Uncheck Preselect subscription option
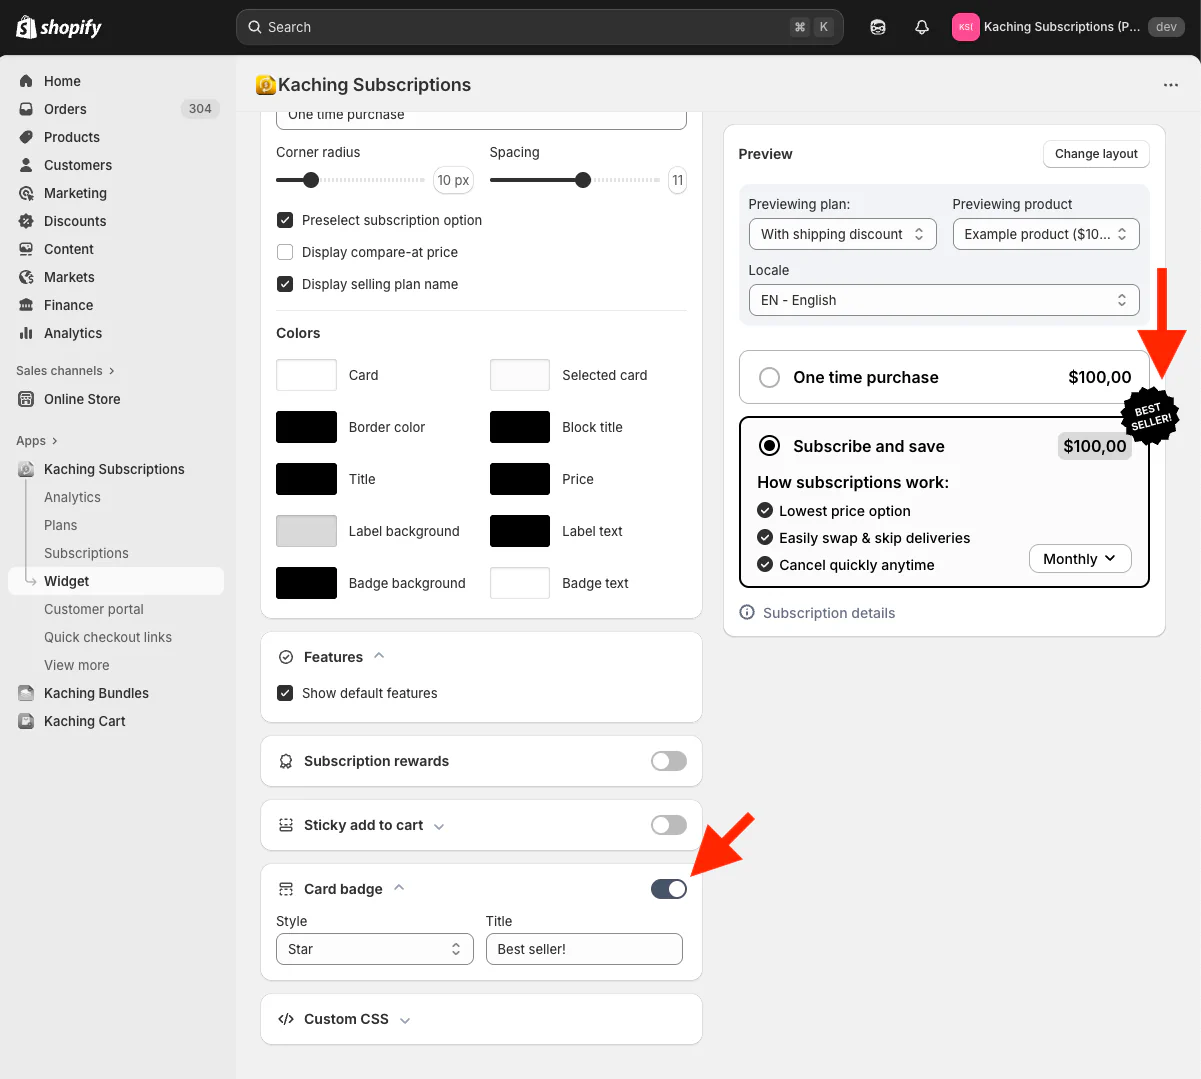The image size is (1201, 1079). tap(285, 220)
